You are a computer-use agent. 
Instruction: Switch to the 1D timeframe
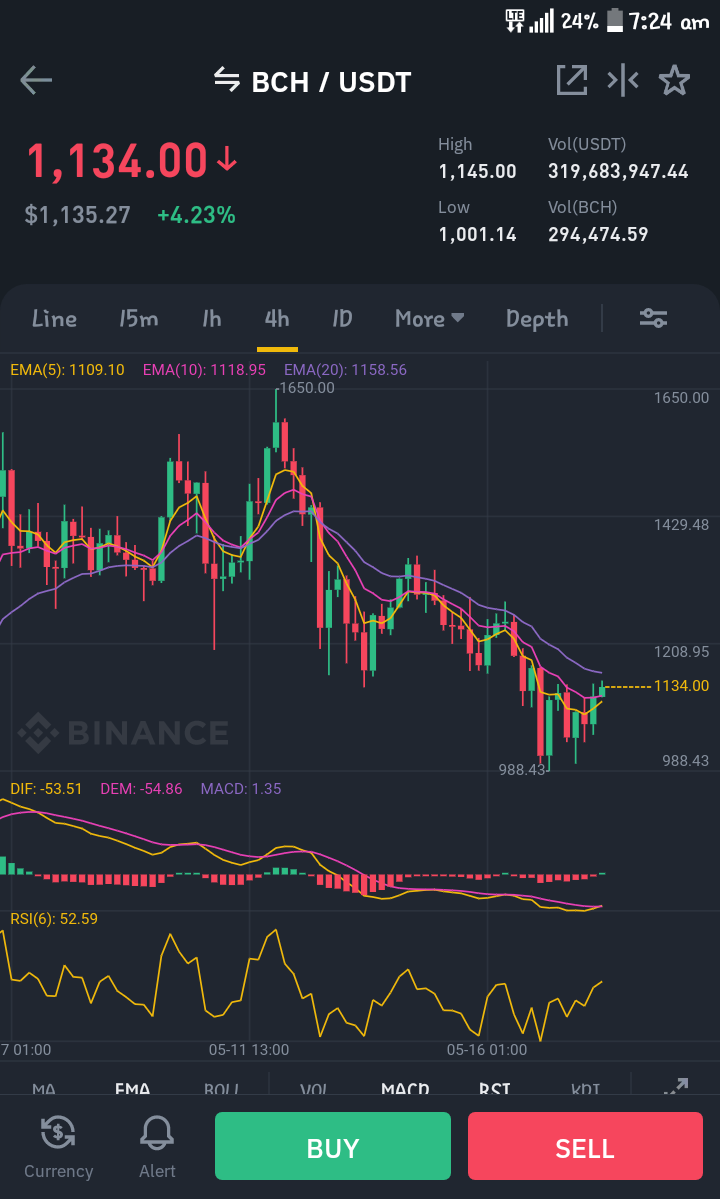click(342, 318)
